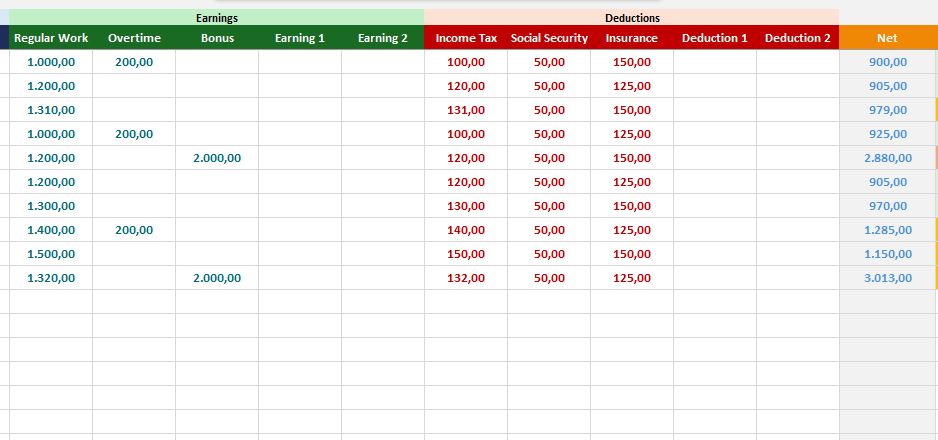Click the Regular Work column header

(x=51, y=38)
